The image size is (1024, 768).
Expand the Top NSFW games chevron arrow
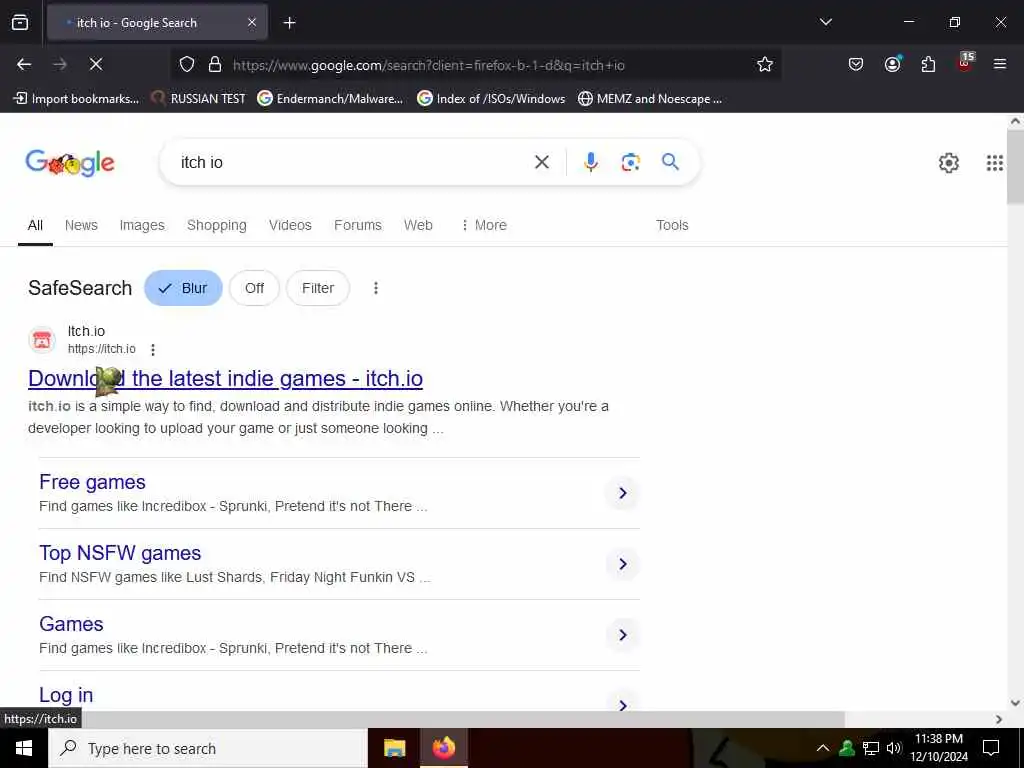[622, 564]
